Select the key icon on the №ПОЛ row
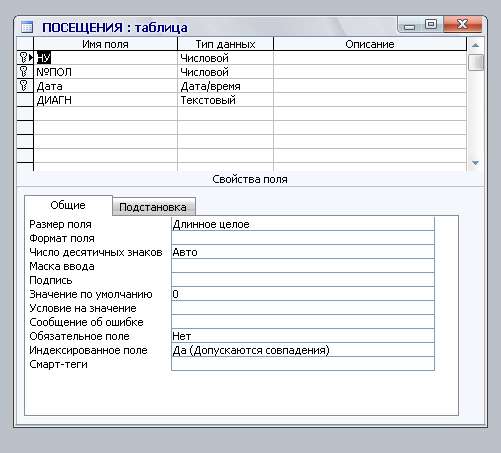Image resolution: width=501 pixels, height=453 pixels. point(23,72)
